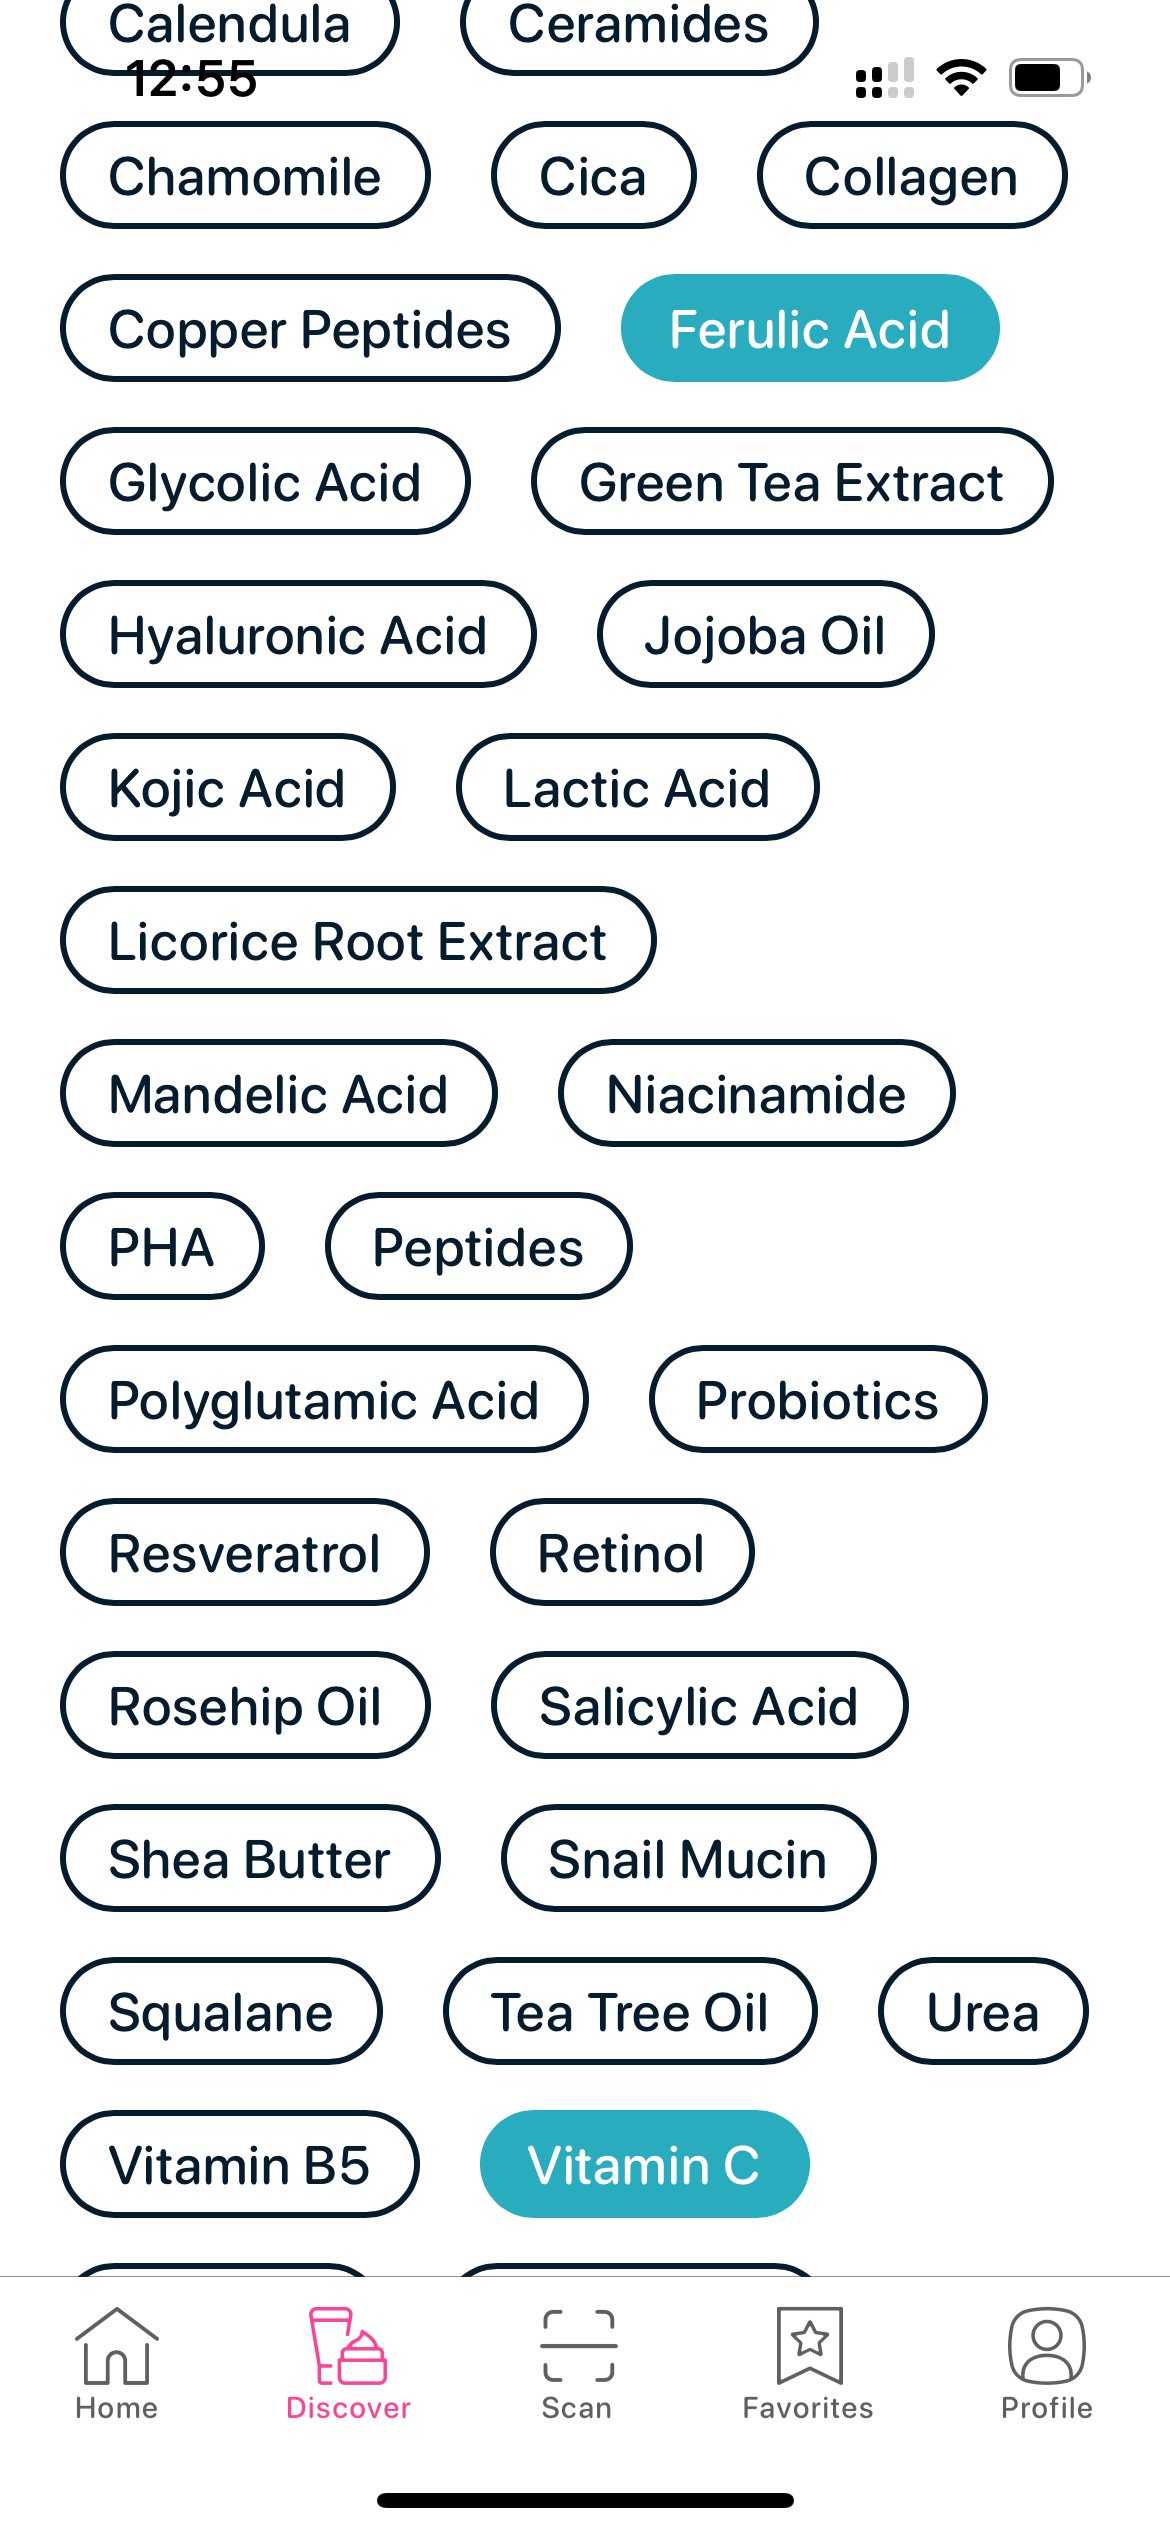
Task: Deselect the Ferulic Acid filter
Action: [810, 327]
